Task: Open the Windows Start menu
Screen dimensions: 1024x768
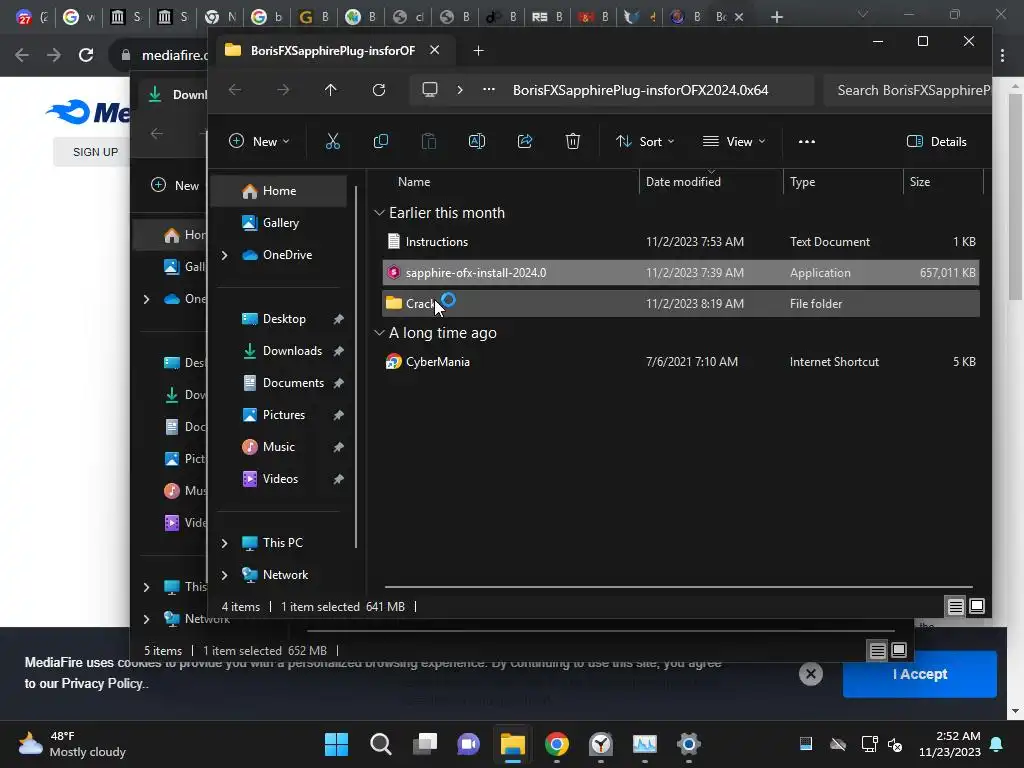Action: tap(336, 744)
